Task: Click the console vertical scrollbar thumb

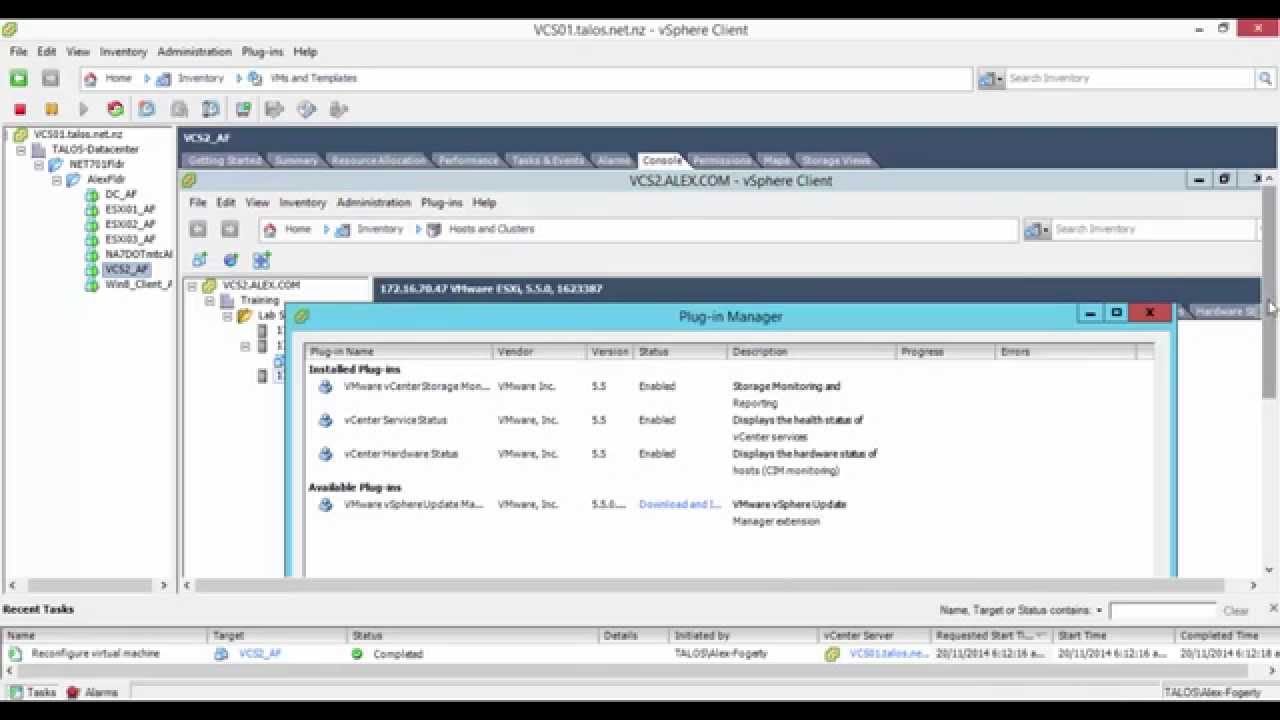Action: click(x=1269, y=290)
